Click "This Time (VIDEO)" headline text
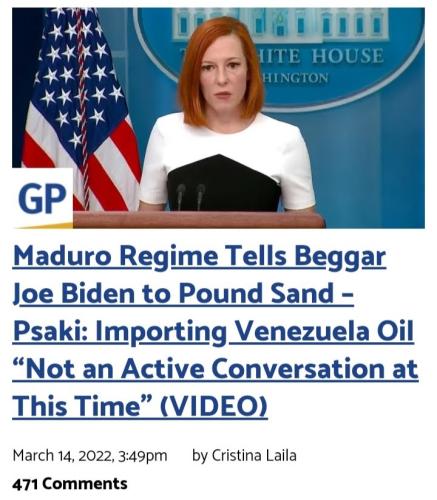437x500 pixels. 140,406
